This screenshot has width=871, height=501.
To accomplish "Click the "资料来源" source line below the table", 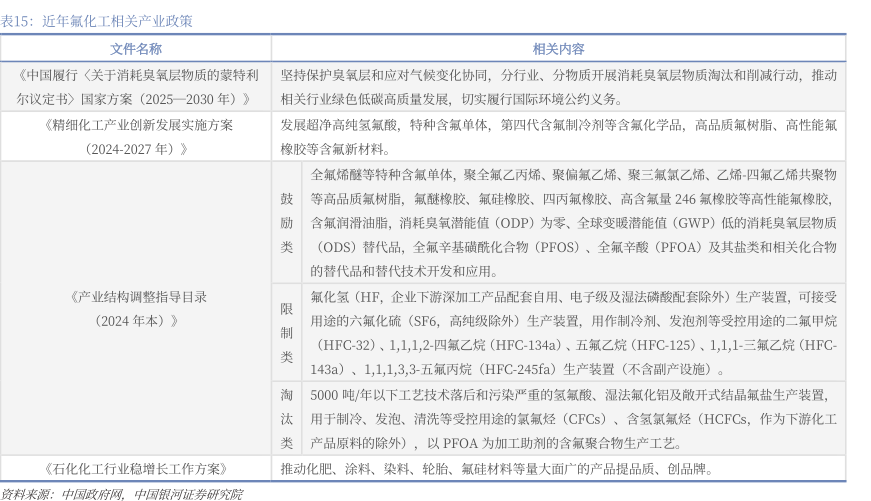I will point(121,493).
